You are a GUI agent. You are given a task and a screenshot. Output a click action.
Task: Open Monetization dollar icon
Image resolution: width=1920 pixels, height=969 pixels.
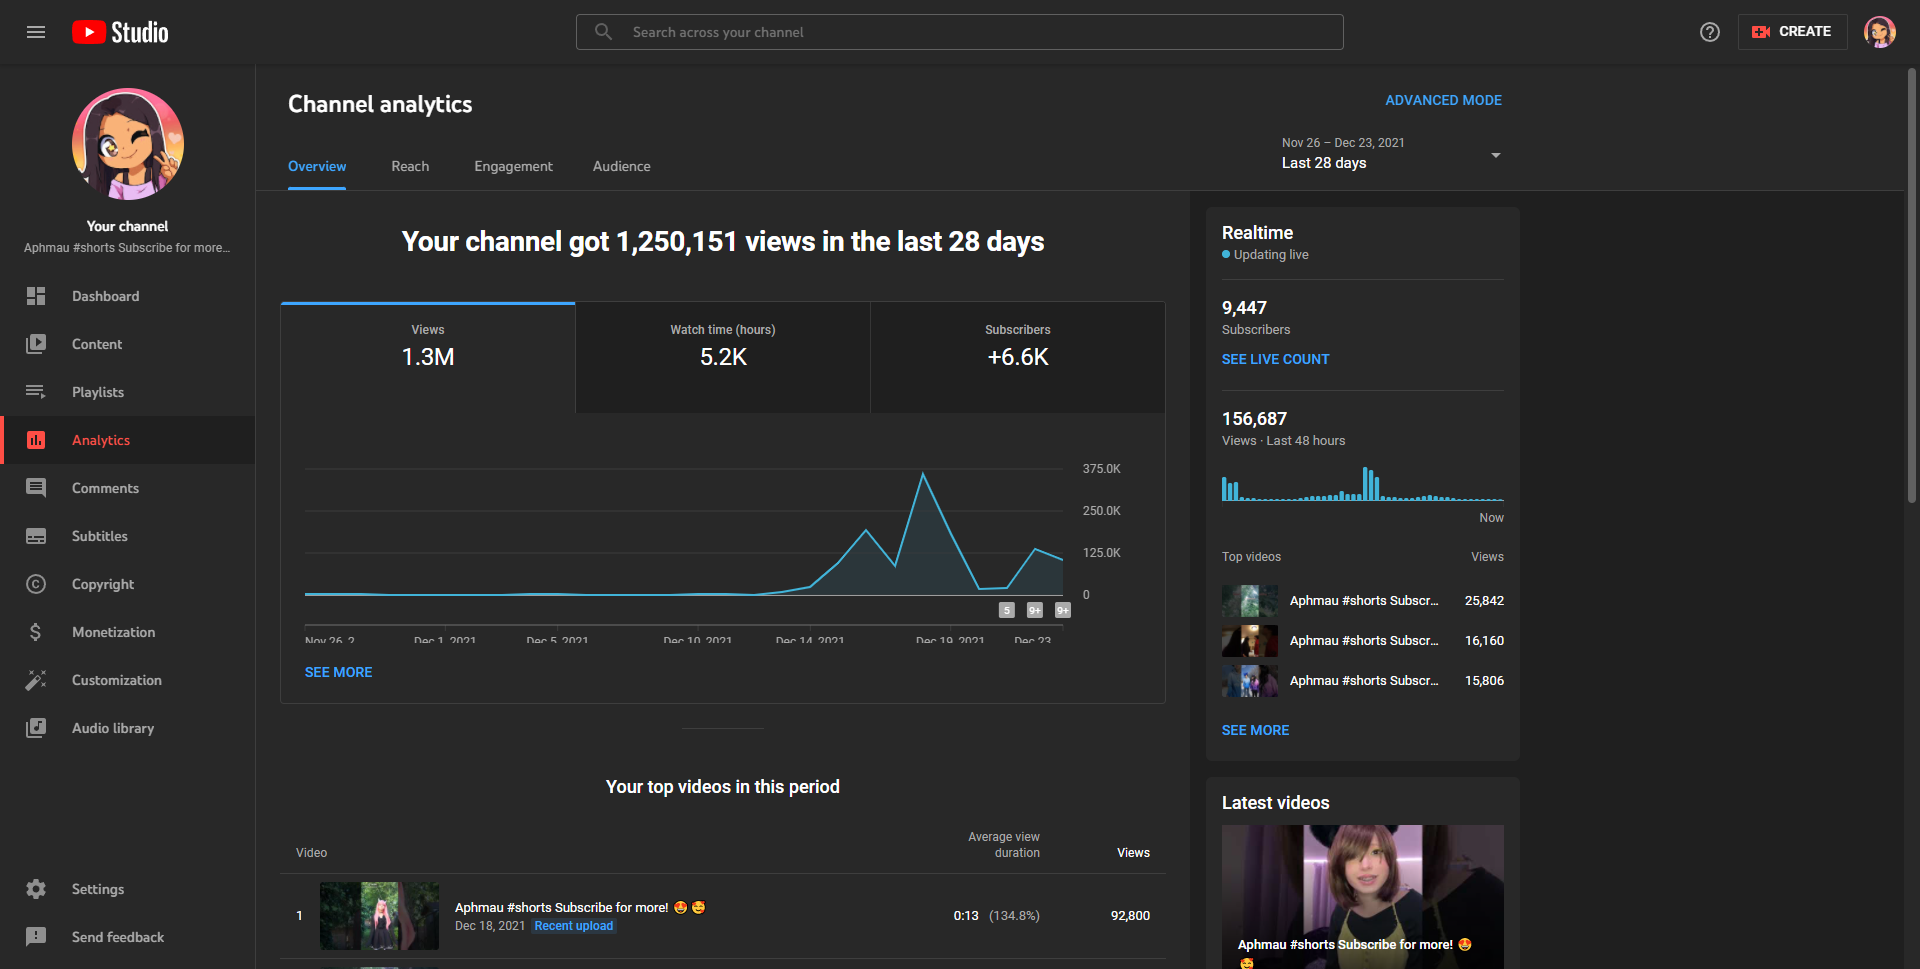tap(36, 632)
